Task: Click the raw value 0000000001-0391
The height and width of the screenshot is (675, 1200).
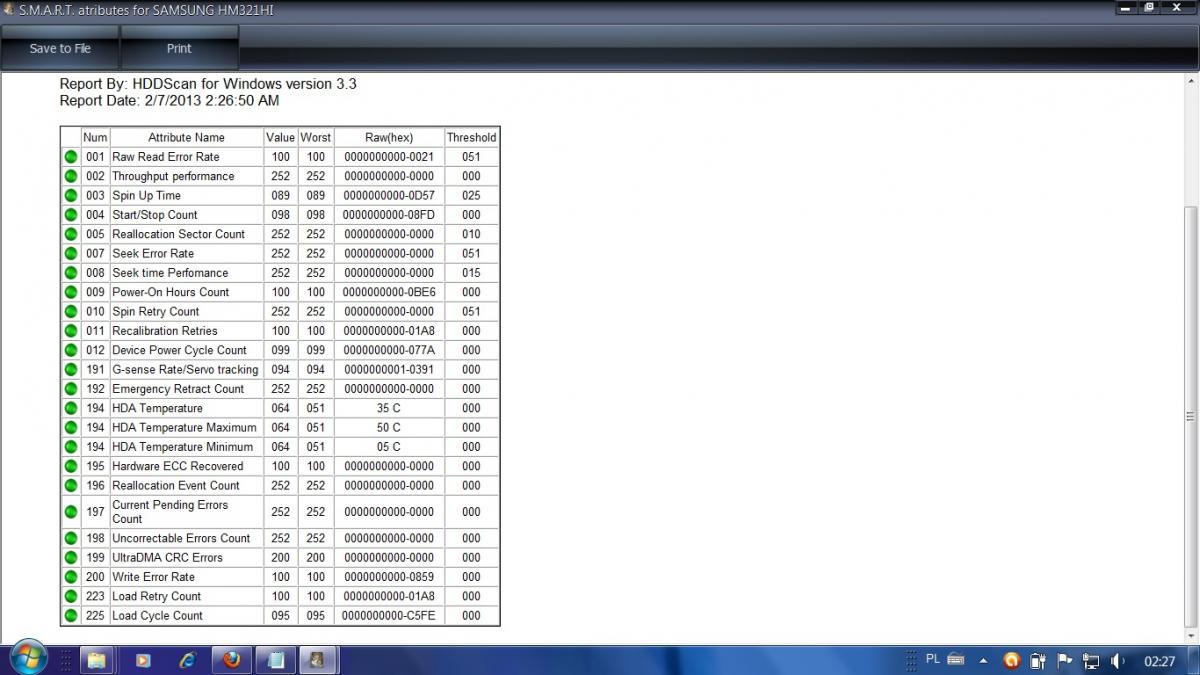Action: click(389, 369)
